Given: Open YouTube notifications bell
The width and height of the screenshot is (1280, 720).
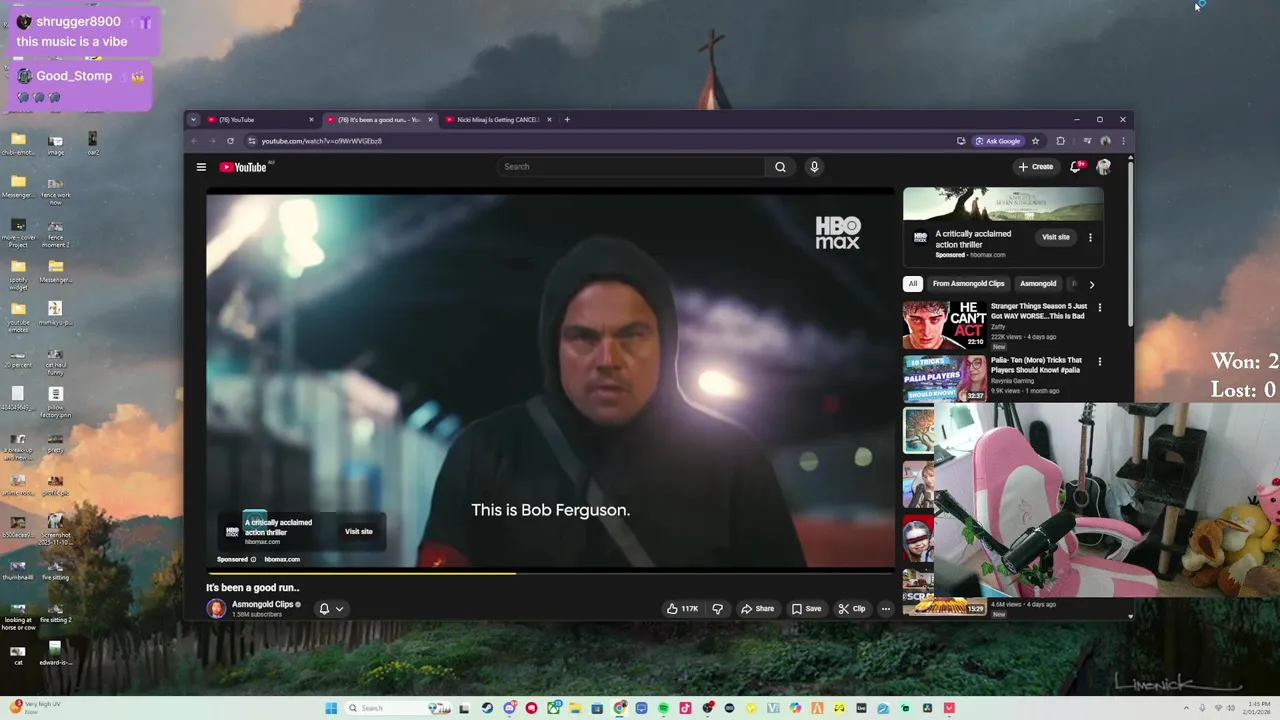Looking at the screenshot, I should tap(1076, 167).
